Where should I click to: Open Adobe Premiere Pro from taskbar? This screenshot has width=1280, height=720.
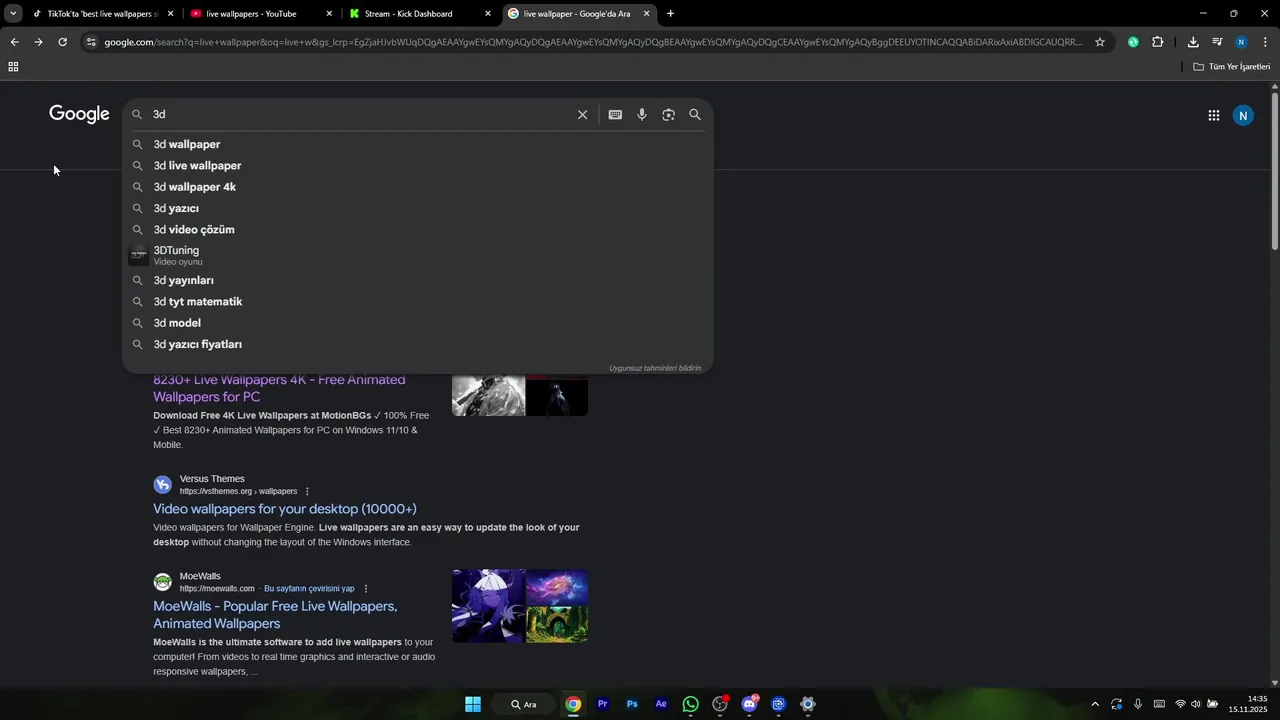tap(602, 704)
